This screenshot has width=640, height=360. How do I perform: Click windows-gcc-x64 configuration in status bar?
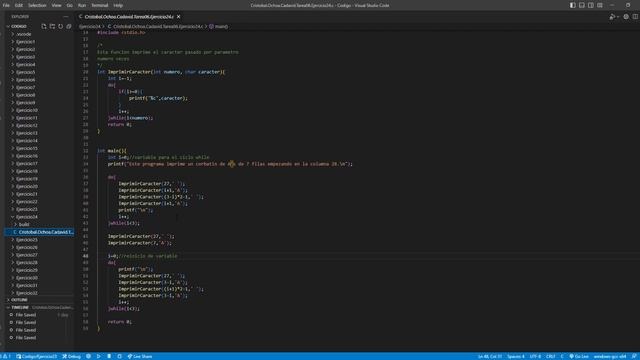click(610, 356)
